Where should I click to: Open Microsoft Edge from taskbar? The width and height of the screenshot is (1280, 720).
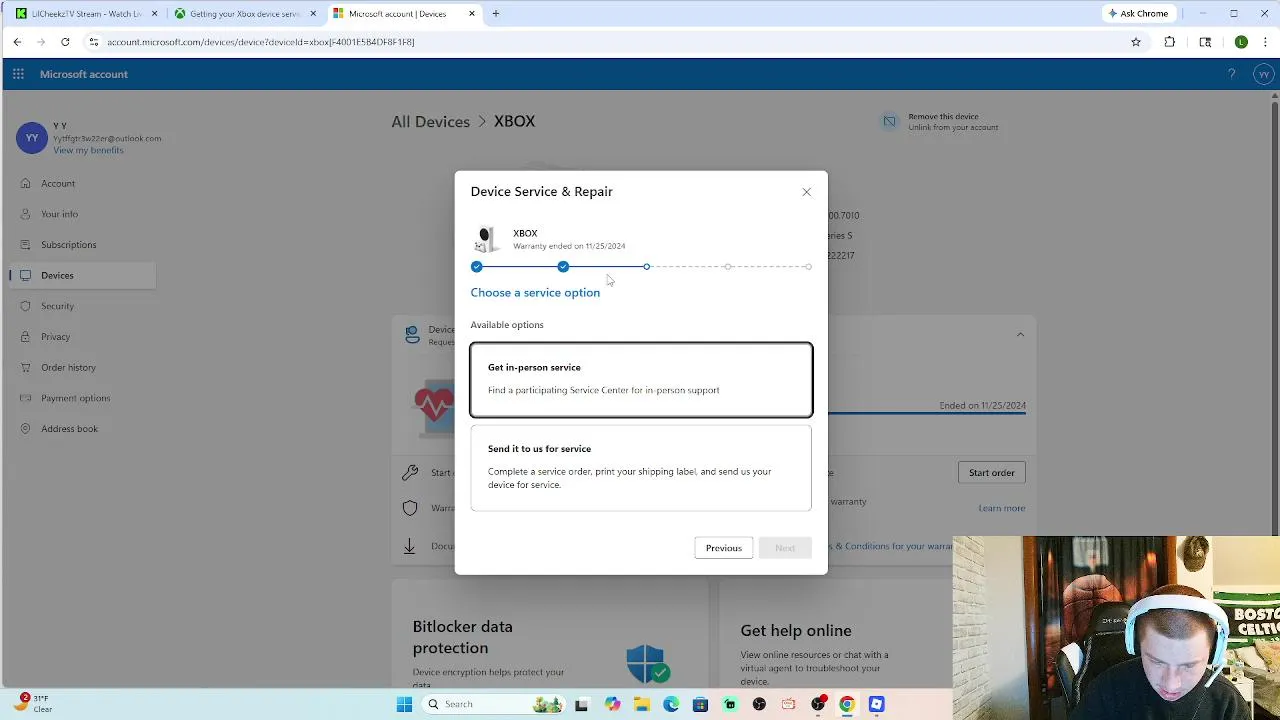click(x=671, y=704)
